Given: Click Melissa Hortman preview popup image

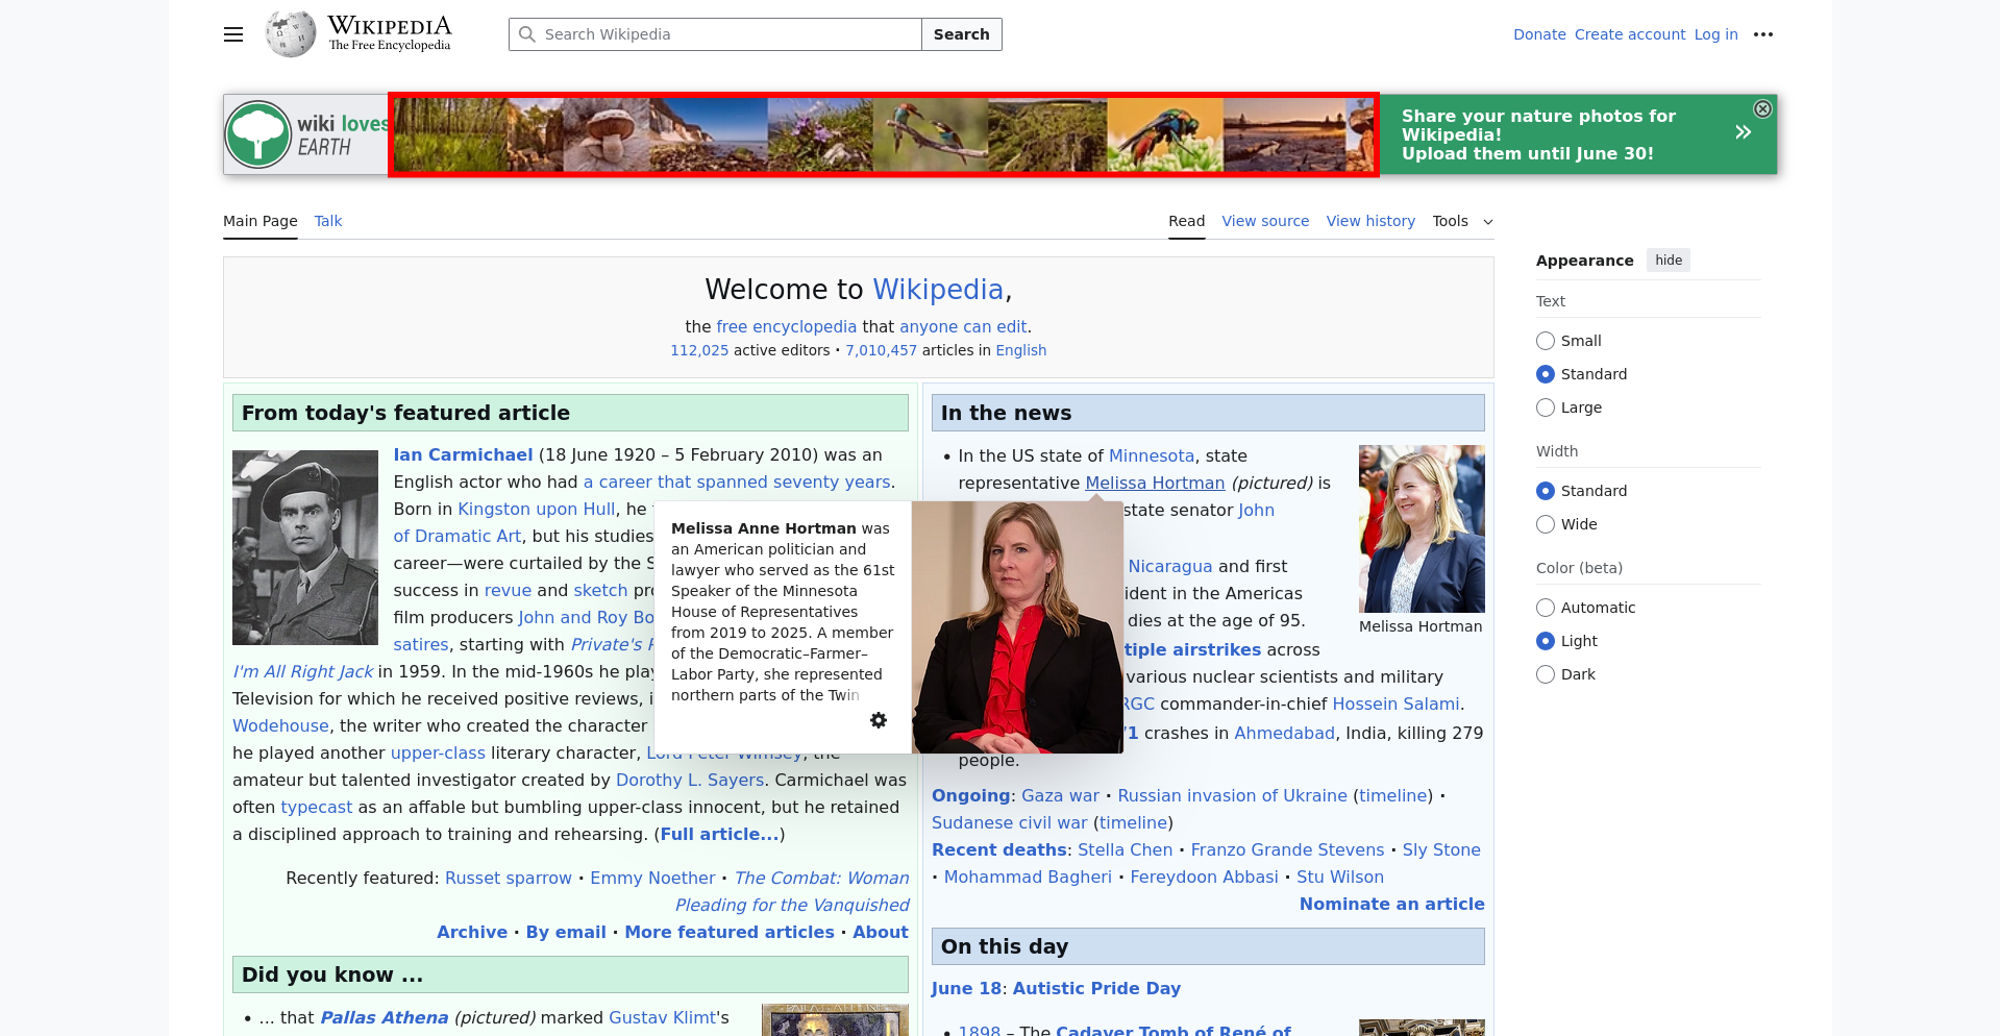Looking at the screenshot, I should [x=1017, y=627].
